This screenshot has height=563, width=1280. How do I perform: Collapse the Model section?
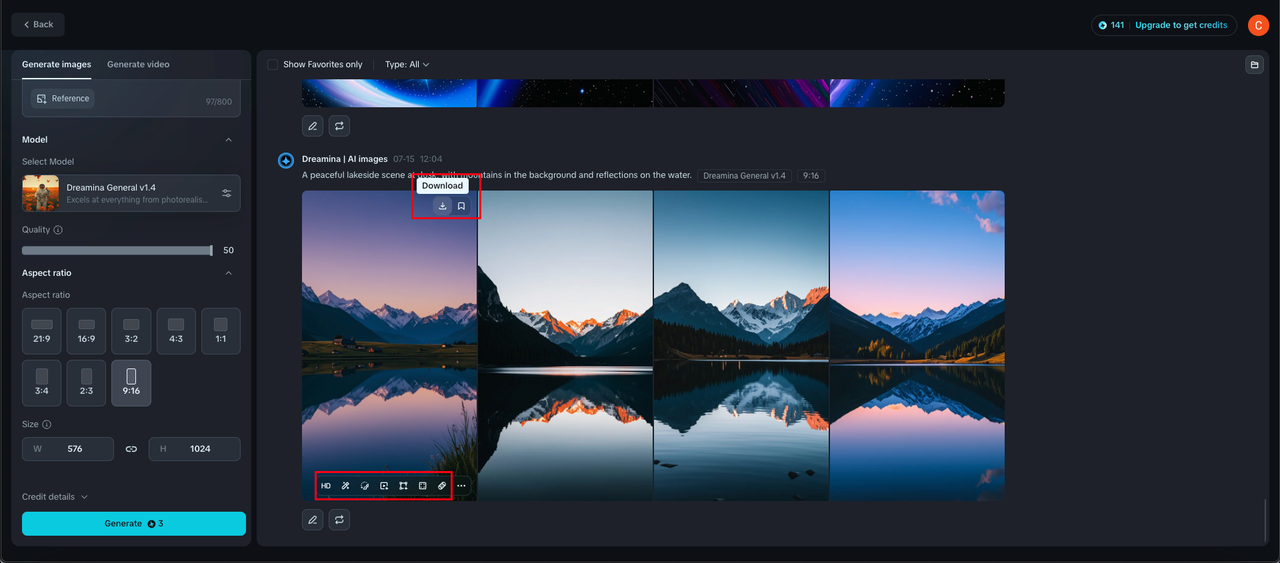228,140
